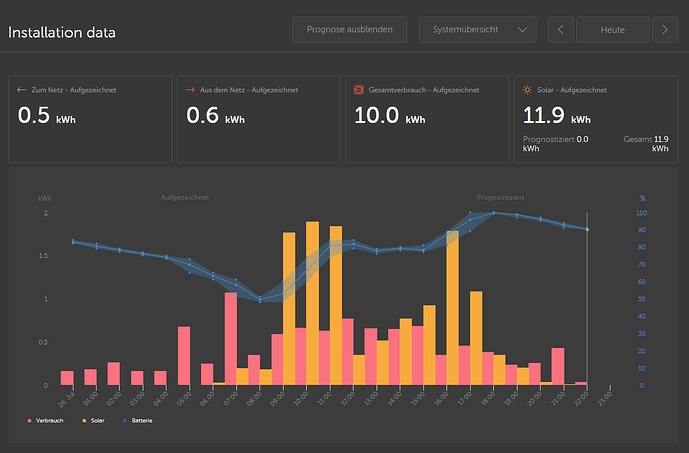
Task: Select the 0.5 kWh Zum Netz value
Action: 47,116
